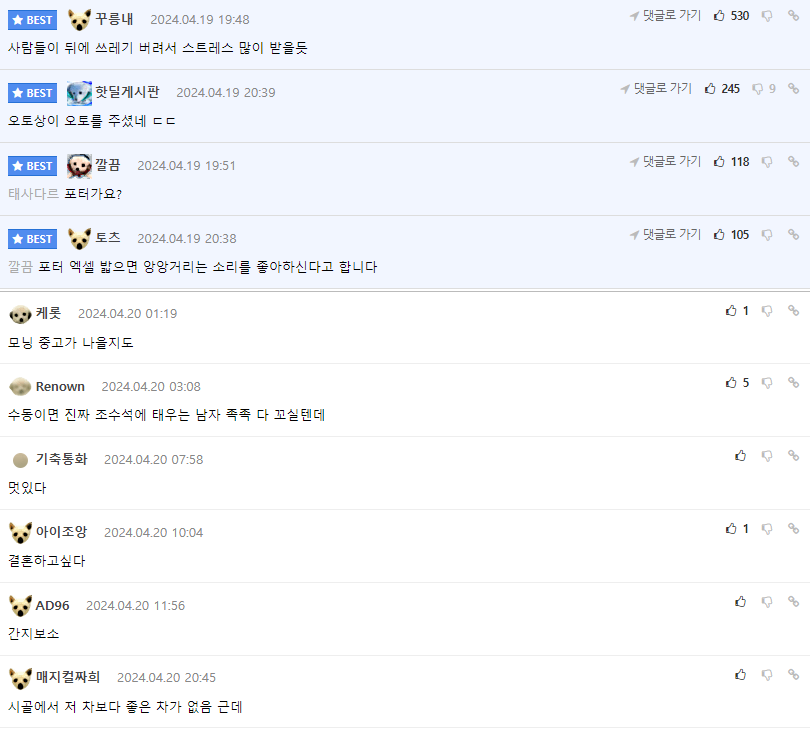The image size is (810, 731).
Task: Thumbs down Renown's comment
Action: click(x=767, y=383)
